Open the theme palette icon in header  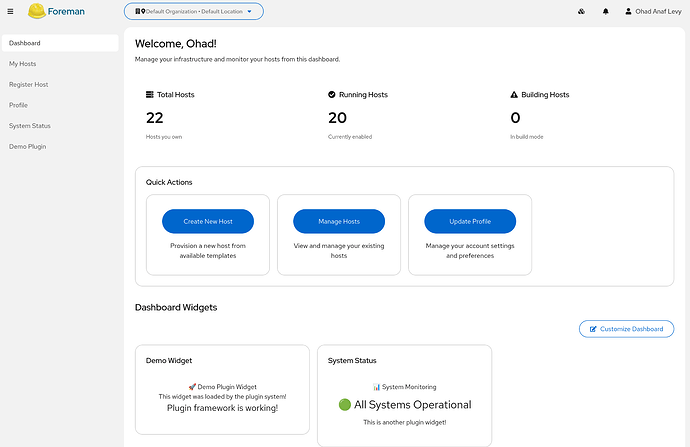pyautogui.click(x=581, y=12)
